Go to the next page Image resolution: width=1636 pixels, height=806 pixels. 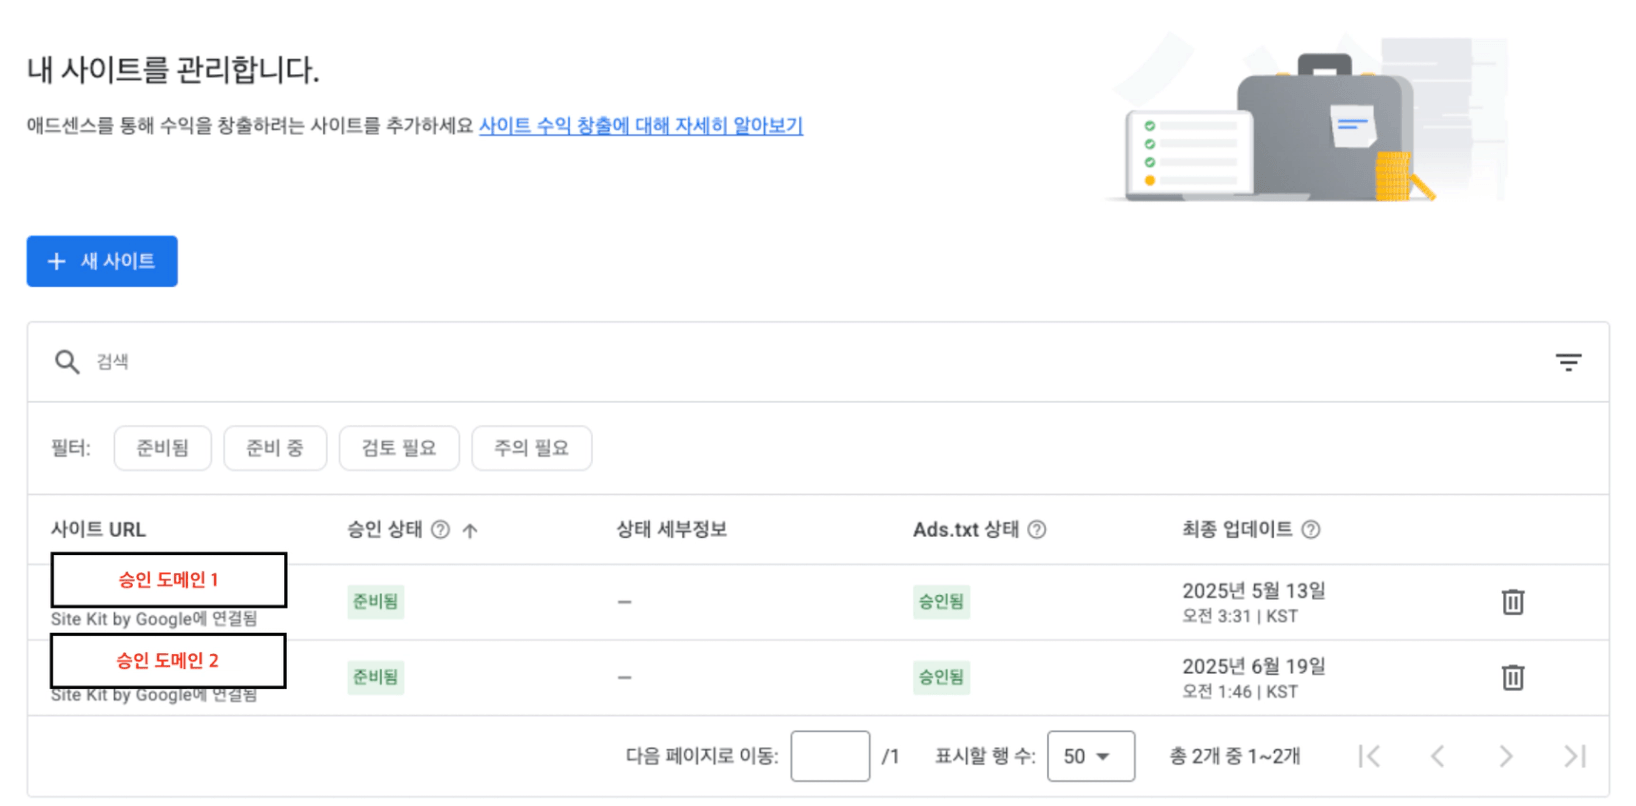(x=1506, y=756)
